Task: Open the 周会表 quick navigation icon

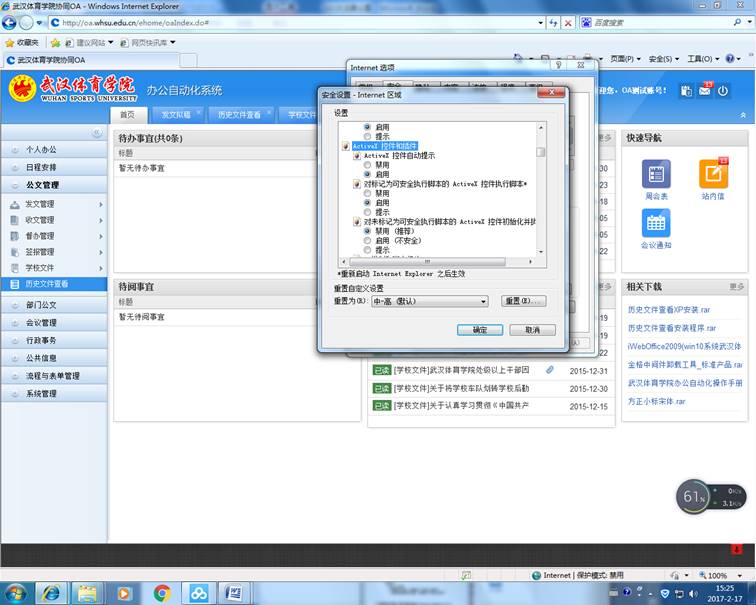Action: coord(656,177)
